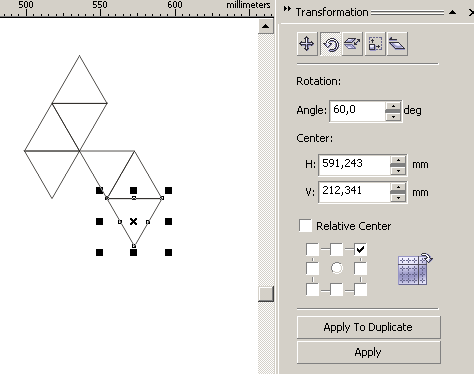The height and width of the screenshot is (374, 474).
Task: Increase the rotation Angle value
Action: (x=393, y=106)
